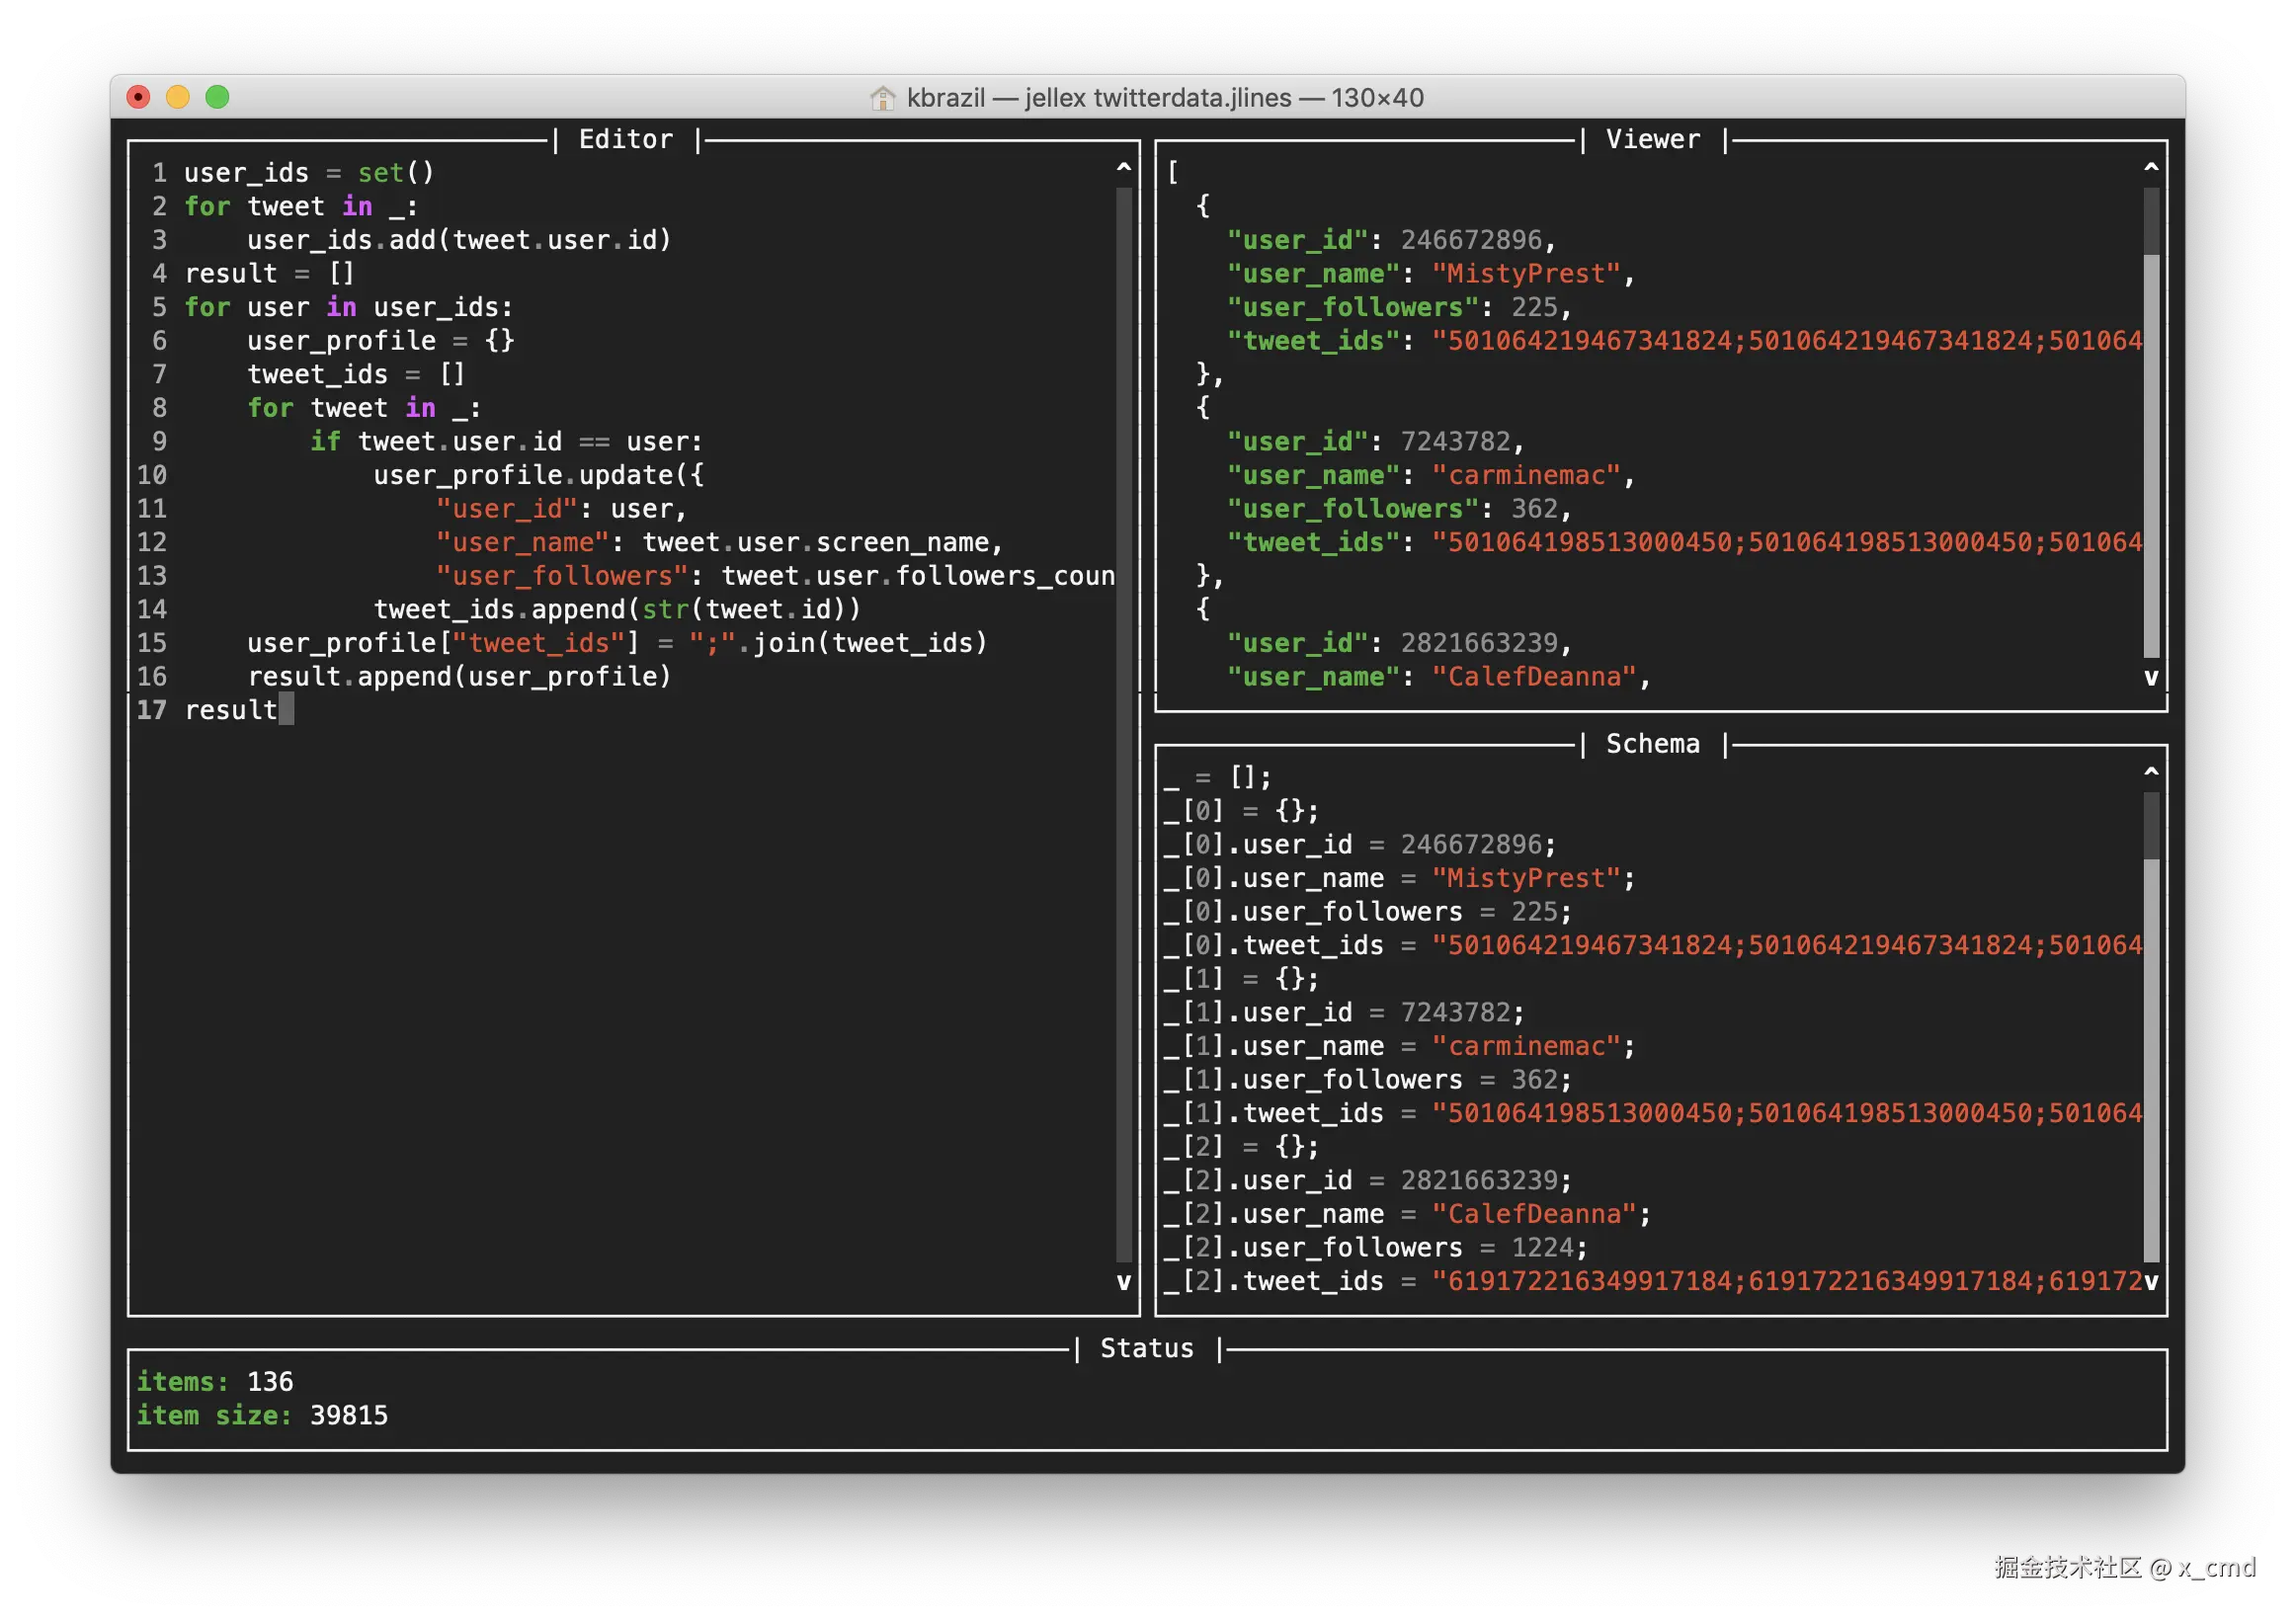This screenshot has height=1620, width=2296.
Task: Click Schema _[1].user_followers = 362
Action: [1367, 1080]
